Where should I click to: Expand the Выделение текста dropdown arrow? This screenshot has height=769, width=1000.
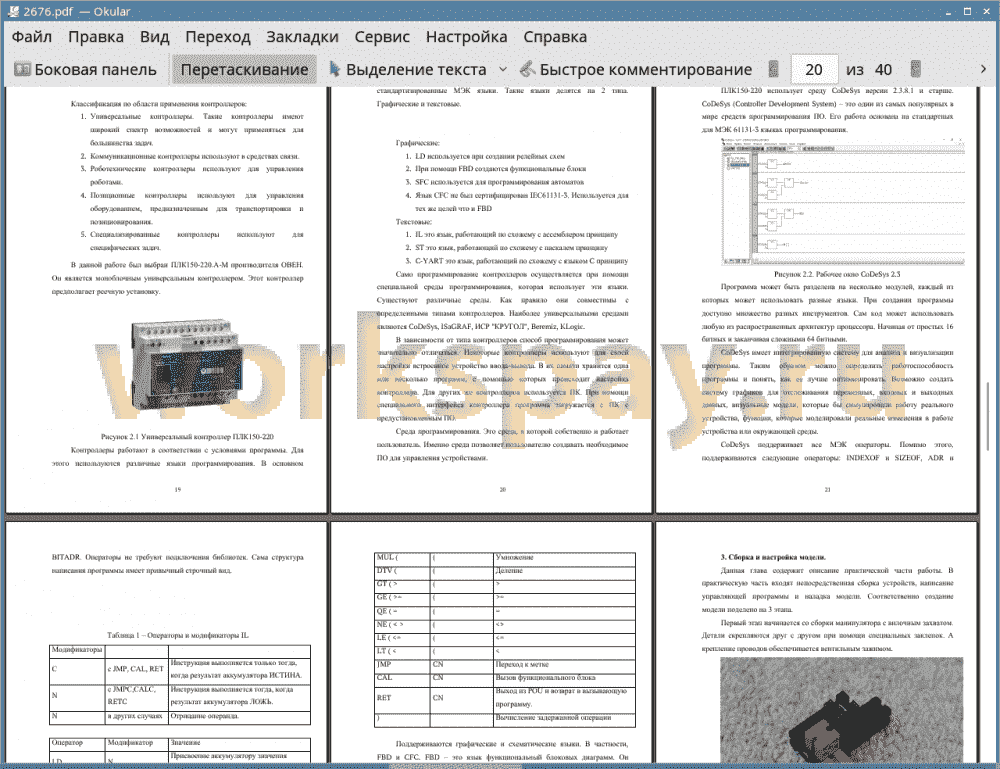pyautogui.click(x=503, y=69)
